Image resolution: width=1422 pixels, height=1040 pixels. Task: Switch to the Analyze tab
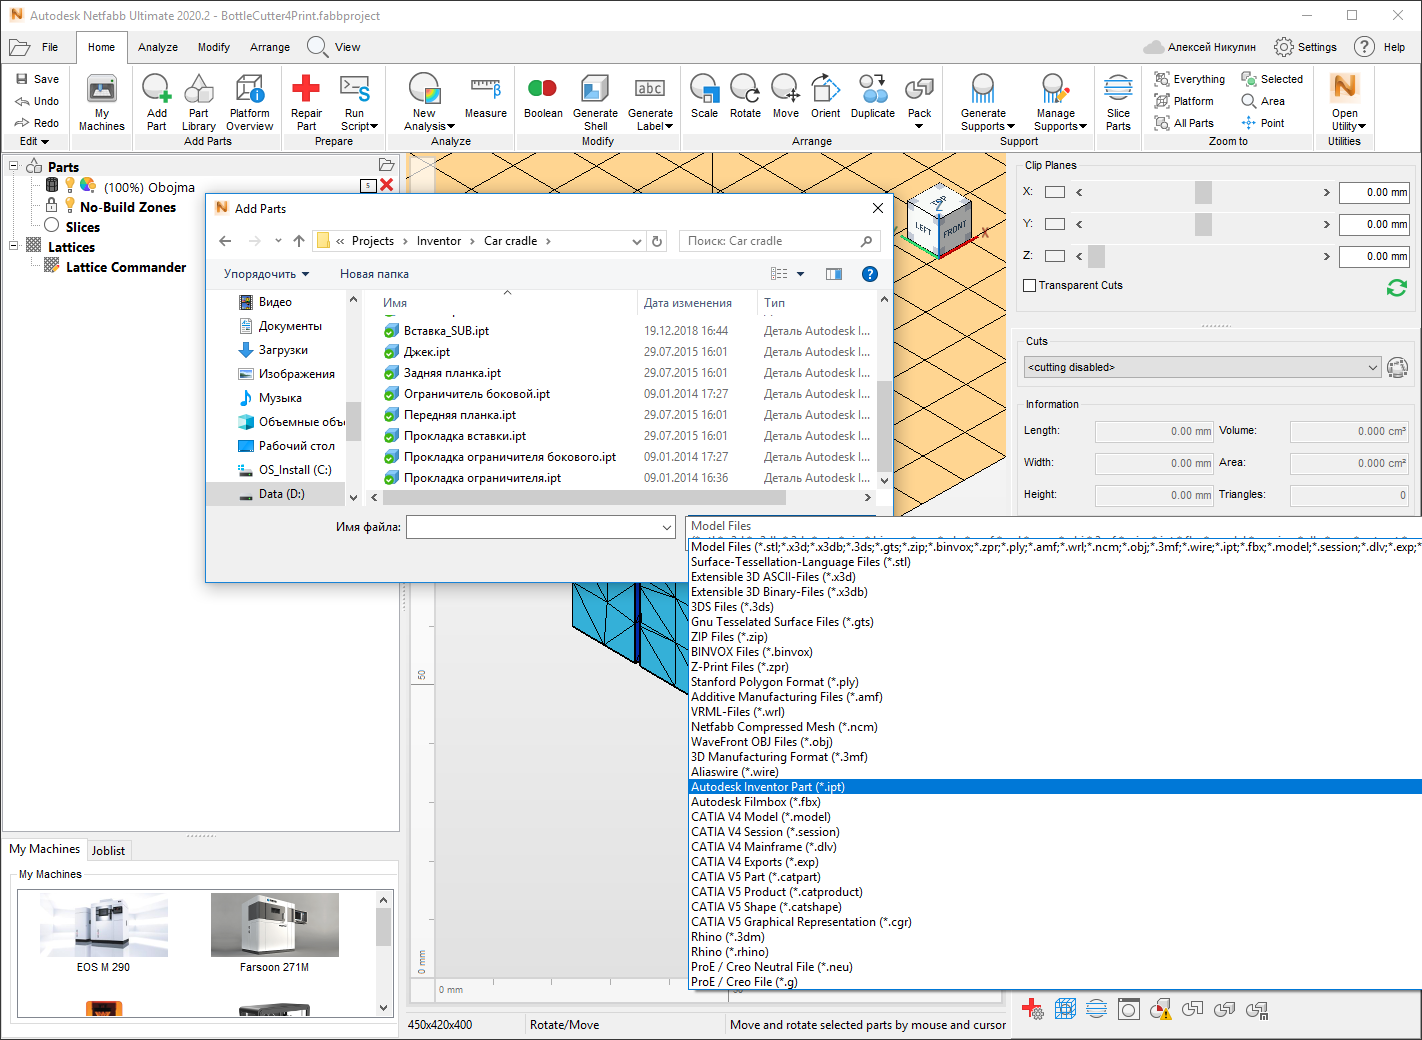[x=158, y=47]
